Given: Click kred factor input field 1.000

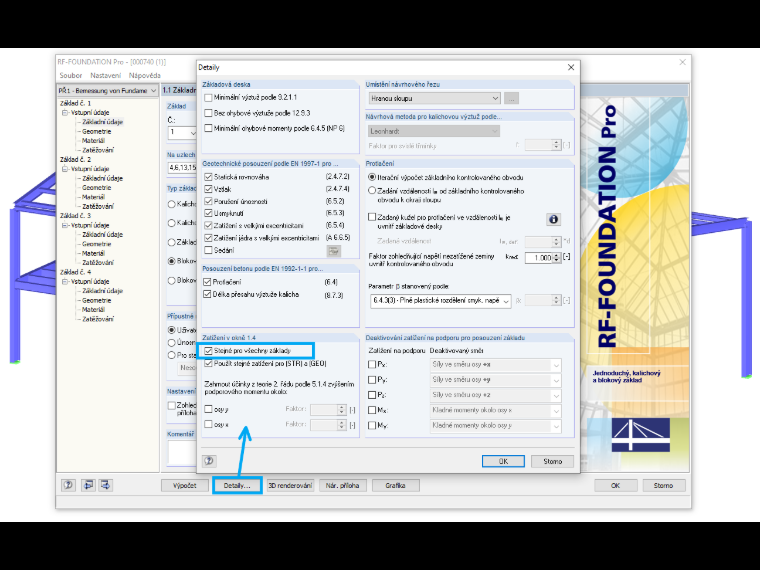Looking at the screenshot, I should click(538, 258).
